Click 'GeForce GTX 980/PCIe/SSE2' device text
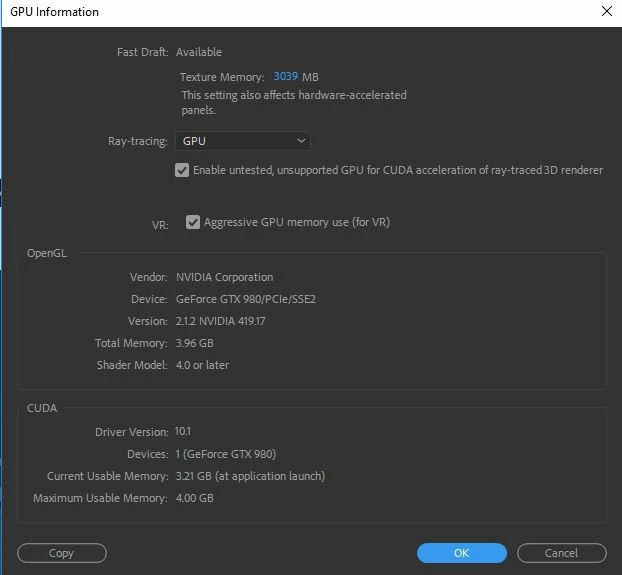 pos(246,299)
